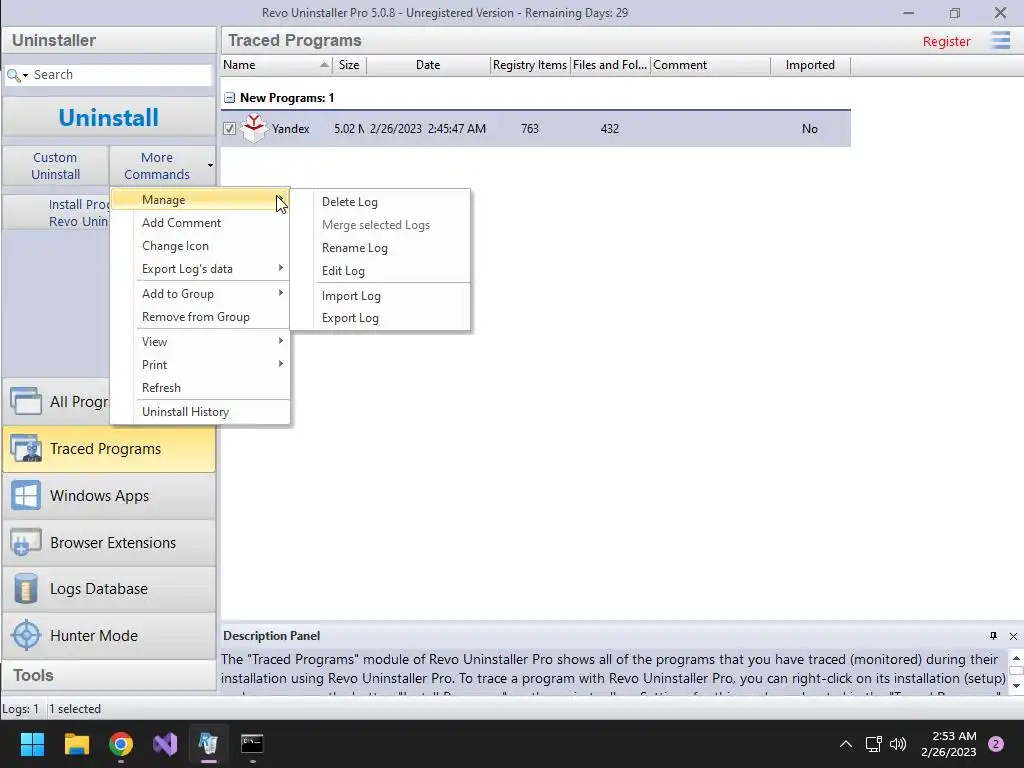Click the All Programs sidebar icon
This screenshot has width=1024, height=768.
click(26, 401)
